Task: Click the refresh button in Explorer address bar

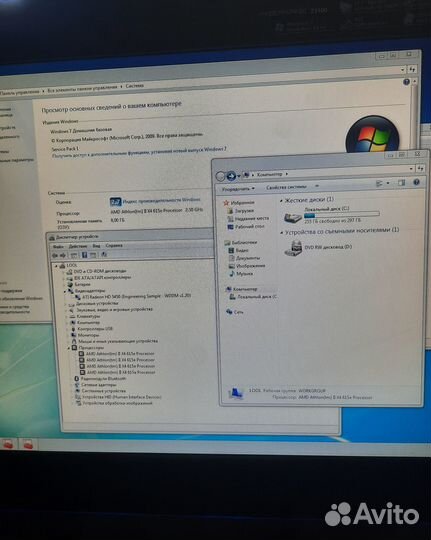Action: (x=420, y=168)
